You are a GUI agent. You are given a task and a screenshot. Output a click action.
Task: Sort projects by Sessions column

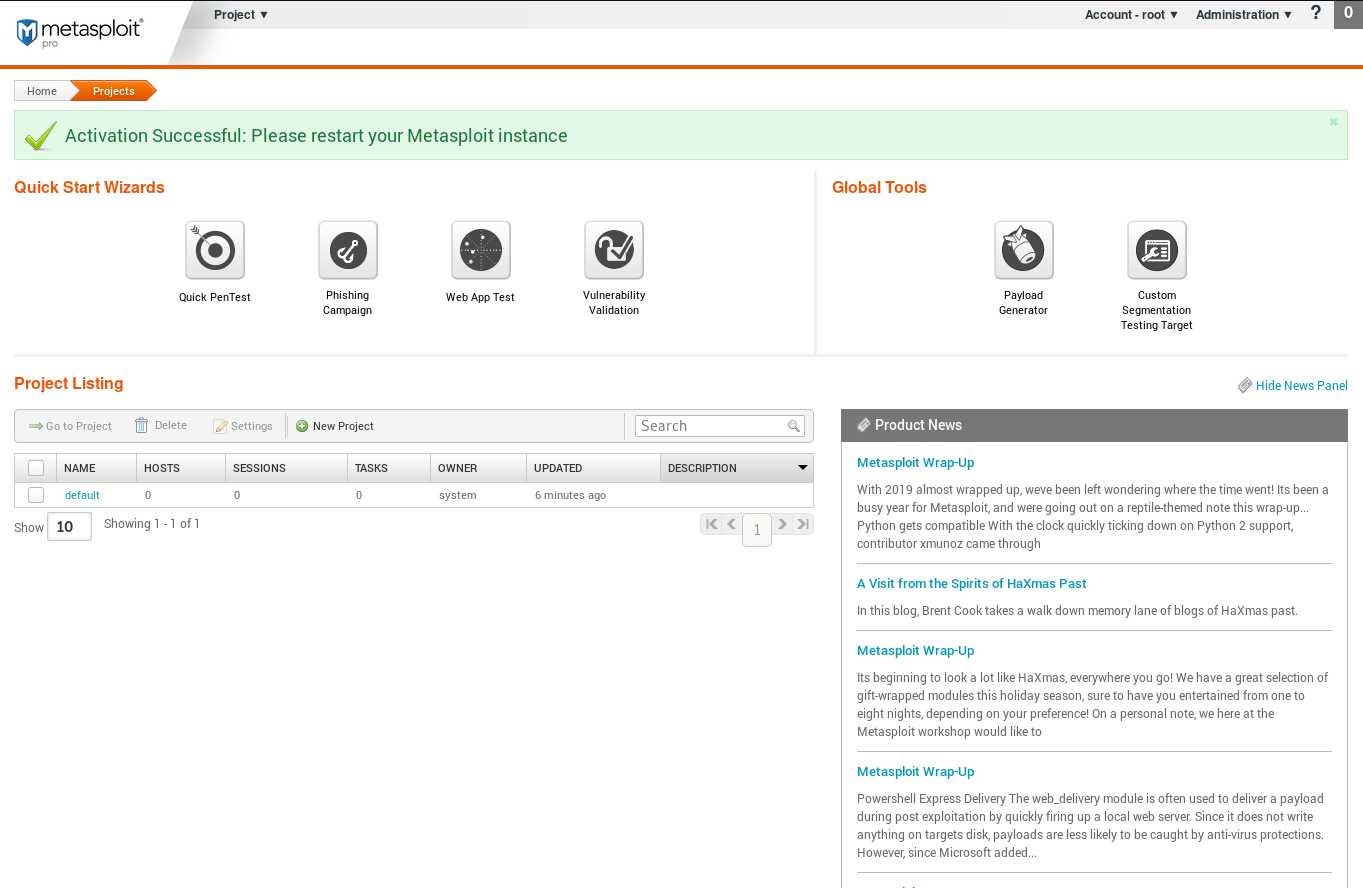click(x=286, y=468)
